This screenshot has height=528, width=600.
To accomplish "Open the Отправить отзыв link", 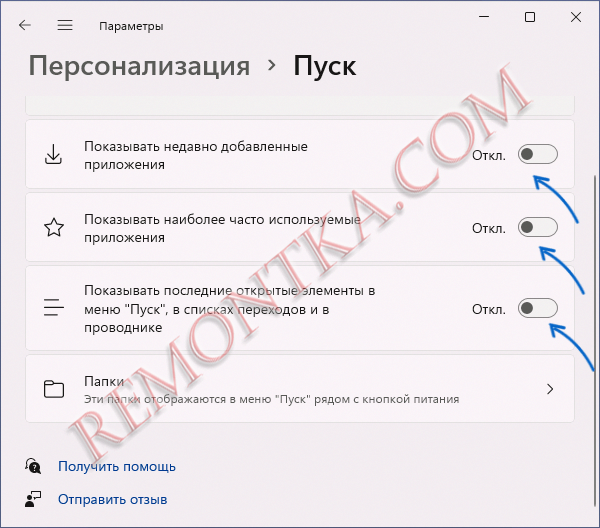I will (x=112, y=499).
